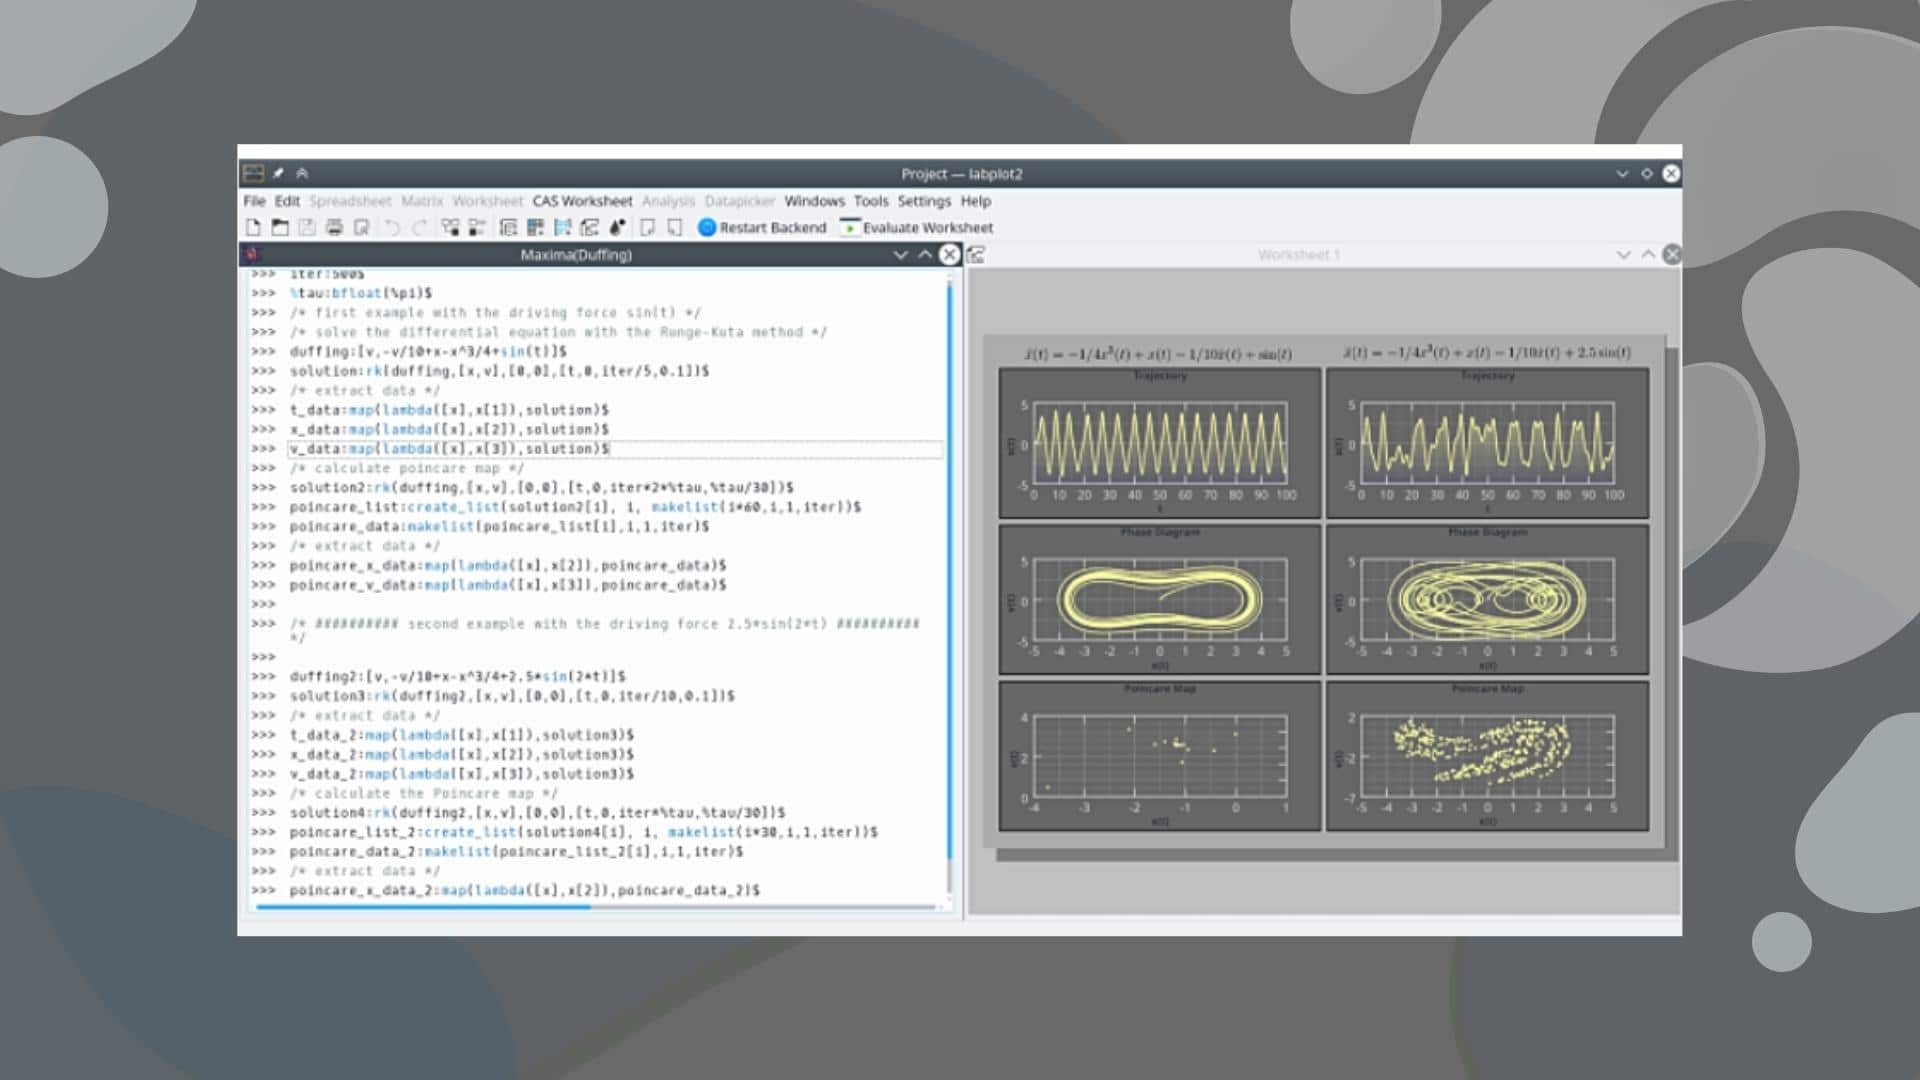Open the Settings menu
This screenshot has height=1080, width=1920.
(924, 201)
